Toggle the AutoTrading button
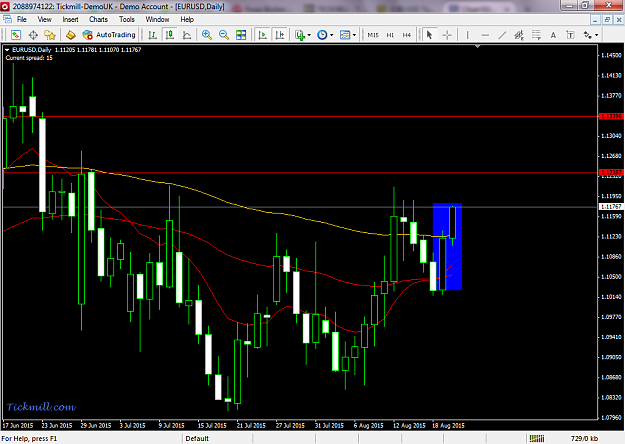This screenshot has width=625, height=444. pyautogui.click(x=109, y=35)
